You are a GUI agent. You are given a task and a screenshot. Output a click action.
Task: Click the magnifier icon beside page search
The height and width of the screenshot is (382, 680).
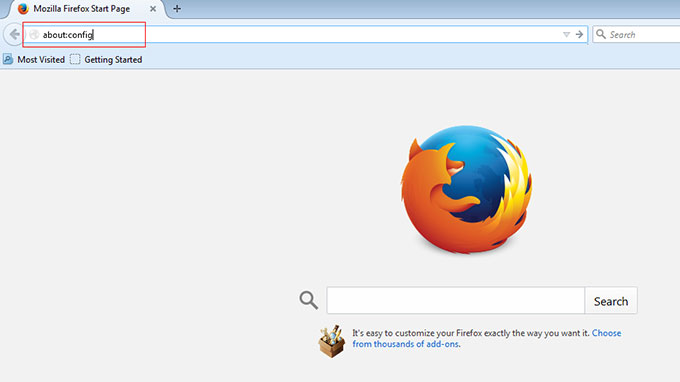(x=308, y=300)
